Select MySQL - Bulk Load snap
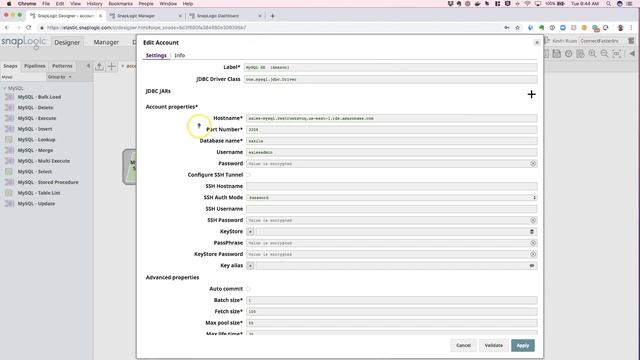The image size is (640, 360). tap(39, 97)
